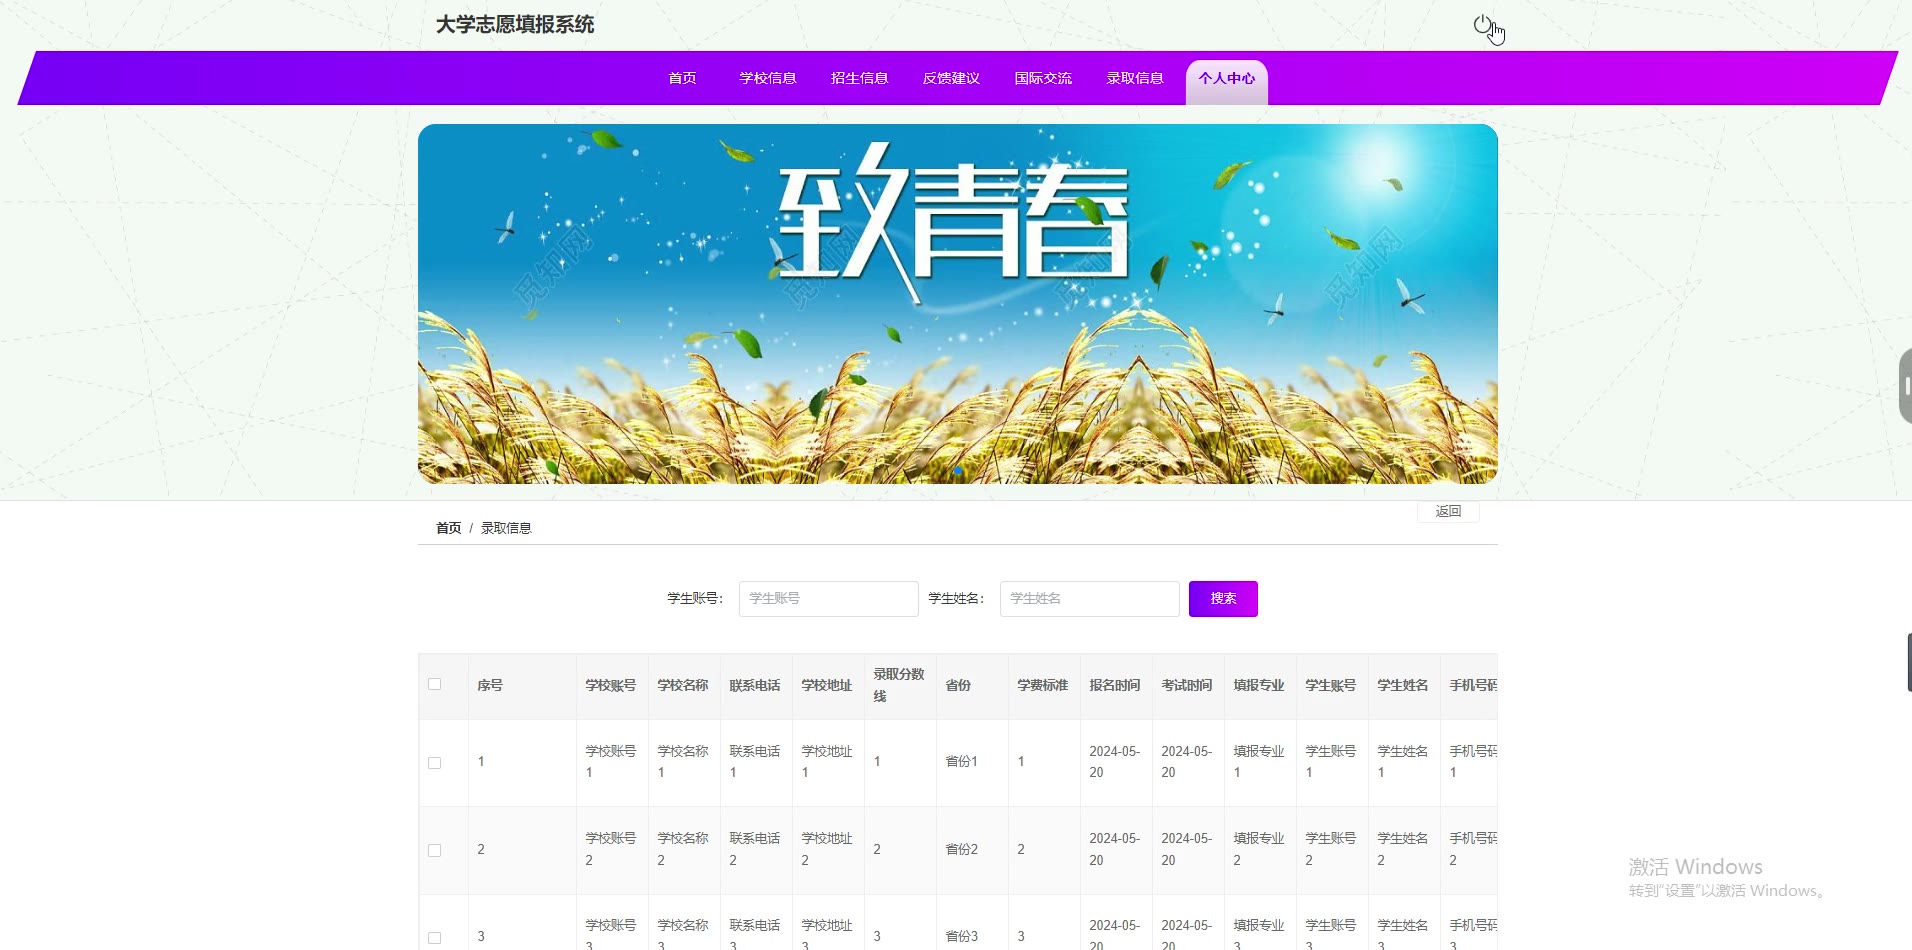Open the 录取信息 navigation tab
This screenshot has height=950, width=1912.
pyautogui.click(x=1135, y=78)
